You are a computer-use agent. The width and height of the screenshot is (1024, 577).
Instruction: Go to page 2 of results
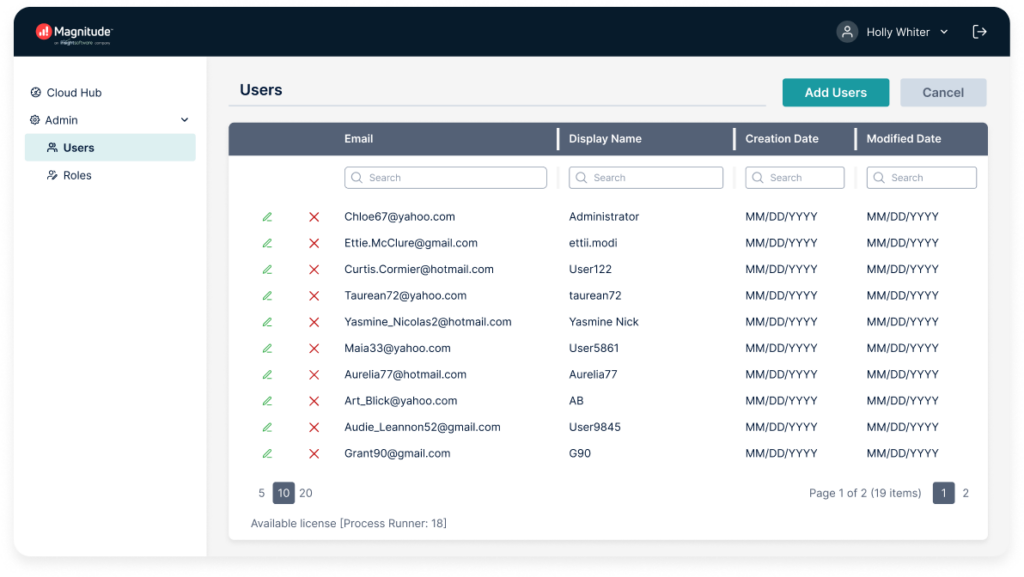point(964,492)
